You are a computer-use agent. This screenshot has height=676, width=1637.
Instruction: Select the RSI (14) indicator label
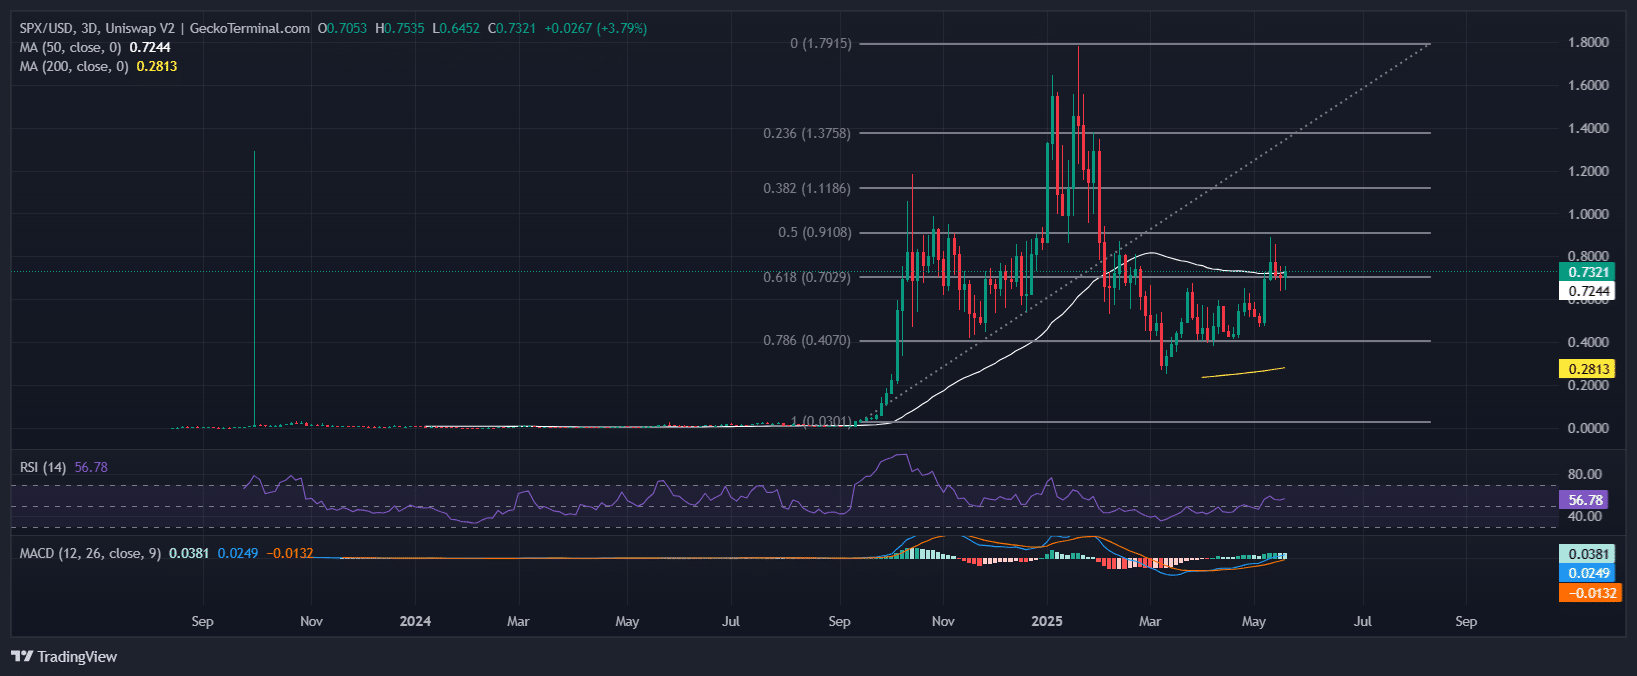click(x=43, y=467)
